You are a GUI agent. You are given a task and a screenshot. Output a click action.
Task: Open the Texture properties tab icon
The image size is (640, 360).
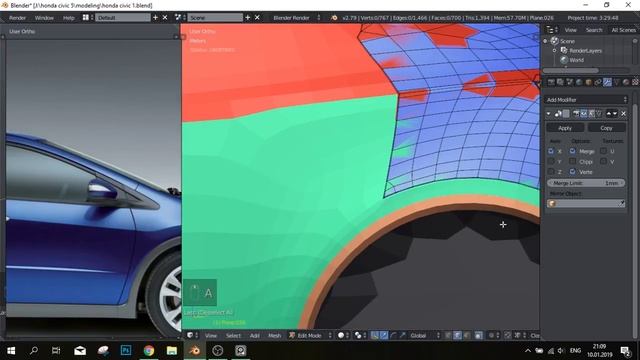tap(635, 82)
